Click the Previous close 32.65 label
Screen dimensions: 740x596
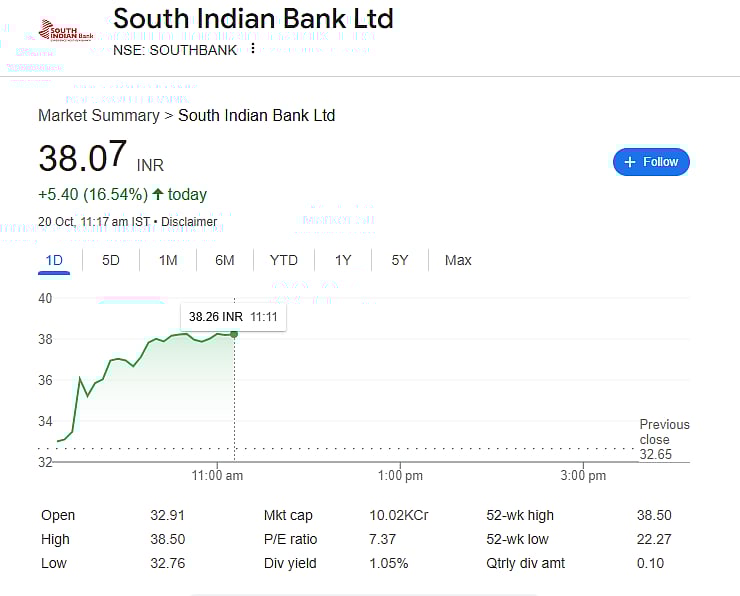click(663, 439)
